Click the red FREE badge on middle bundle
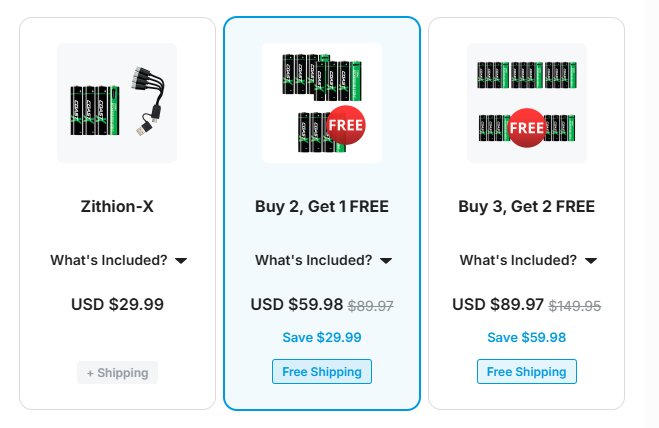 click(346, 125)
